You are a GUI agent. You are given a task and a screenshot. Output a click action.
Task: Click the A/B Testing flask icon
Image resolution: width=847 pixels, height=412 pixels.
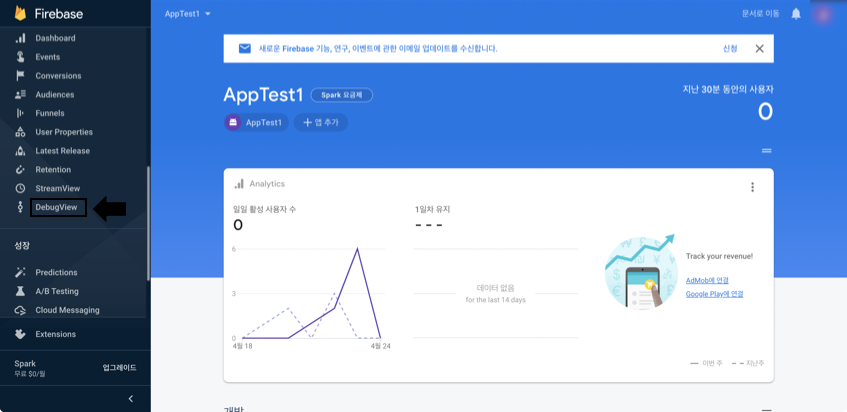click(x=20, y=291)
